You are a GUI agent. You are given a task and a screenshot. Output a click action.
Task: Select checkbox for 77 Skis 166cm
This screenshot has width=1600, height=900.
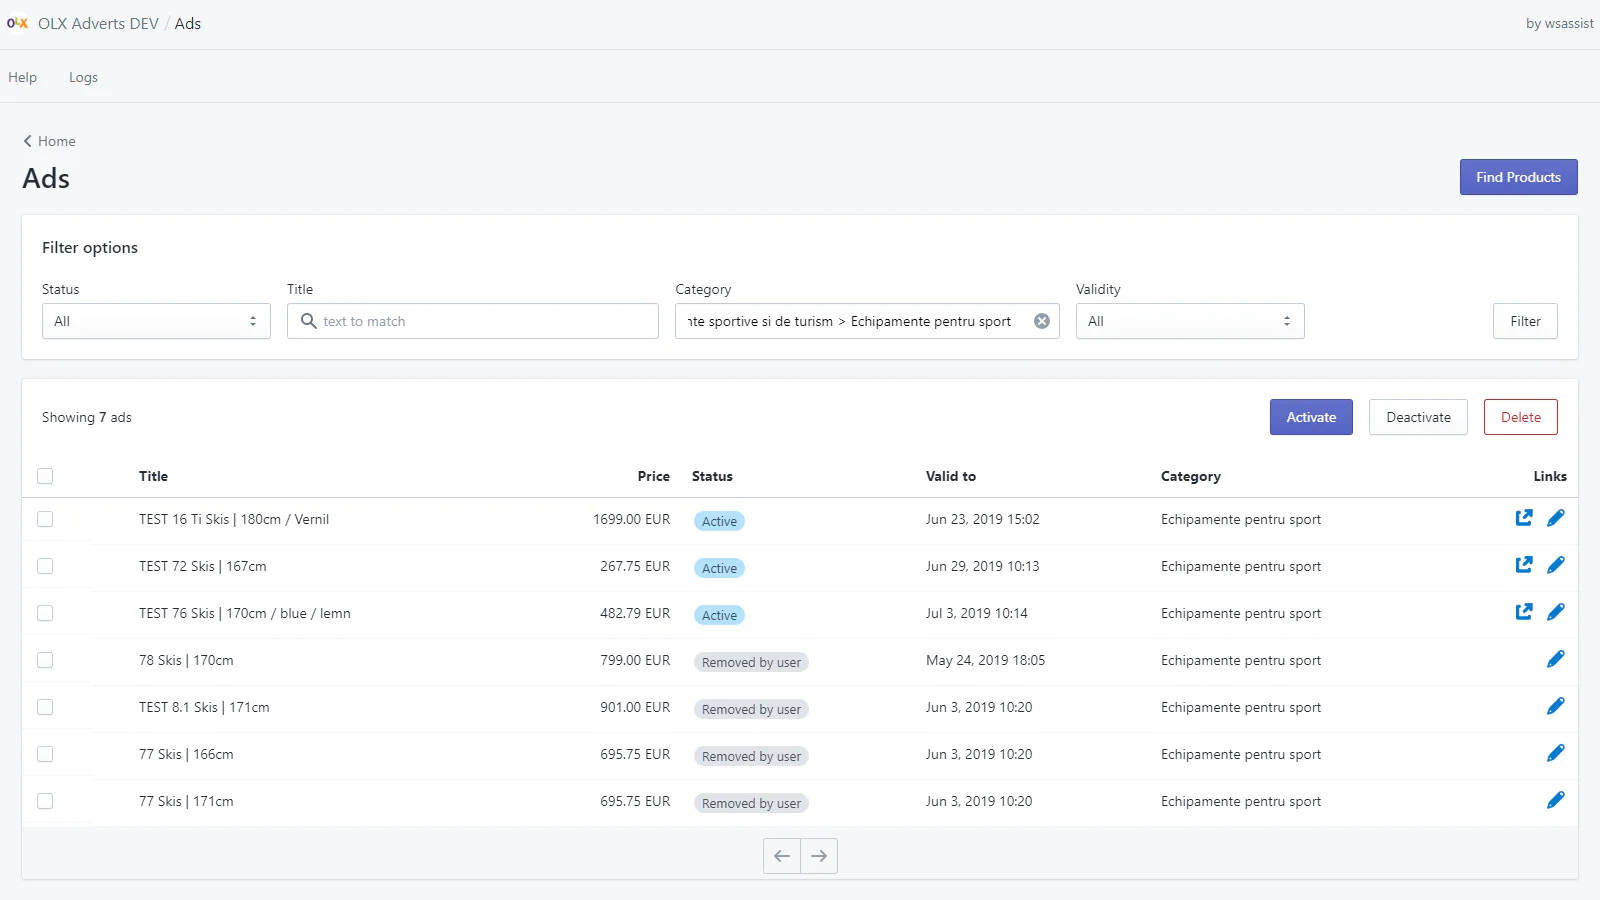pyautogui.click(x=45, y=754)
